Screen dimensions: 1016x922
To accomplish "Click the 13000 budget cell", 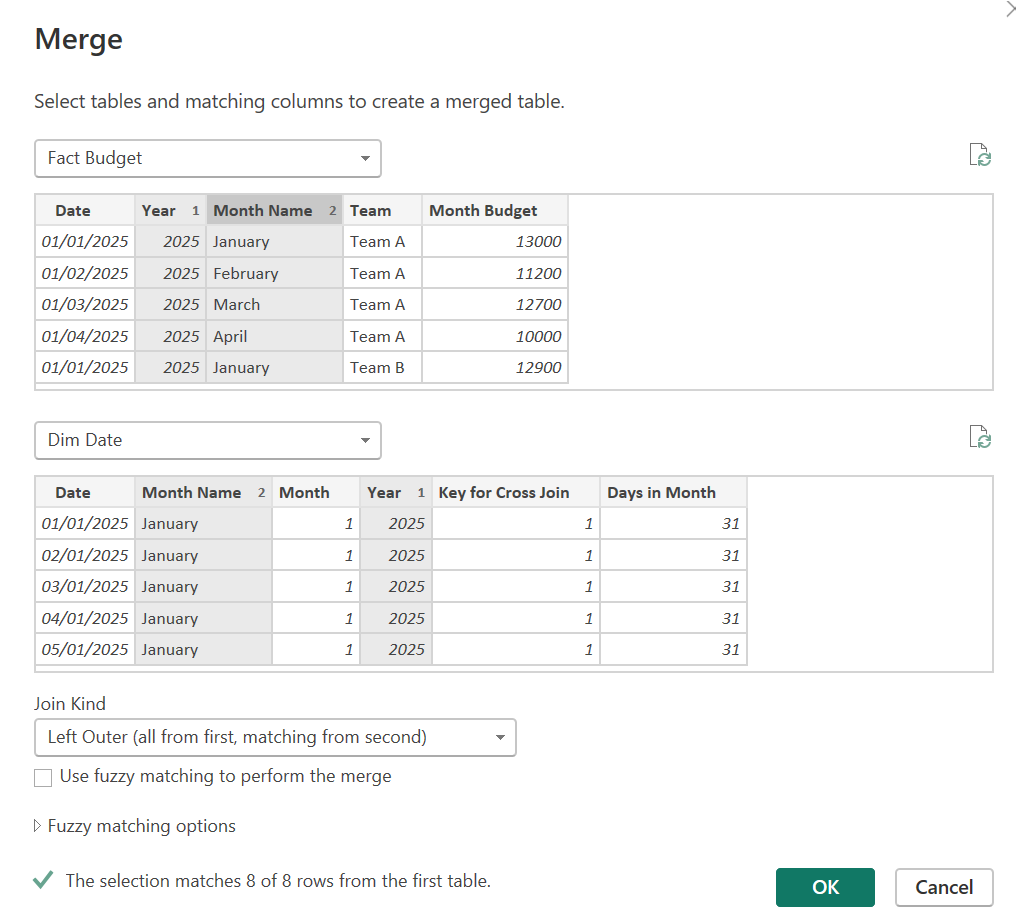I will pyautogui.click(x=495, y=242).
